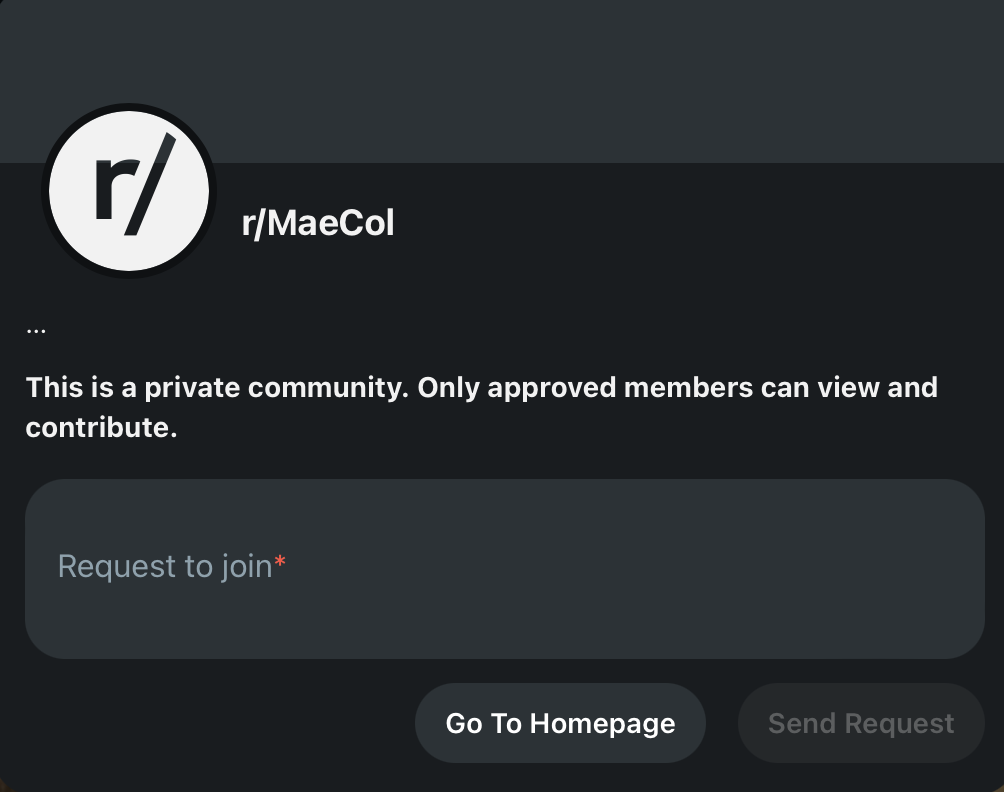The image size is (1004, 792).
Task: Click the ellipsis community description
Action: [x=36, y=329]
